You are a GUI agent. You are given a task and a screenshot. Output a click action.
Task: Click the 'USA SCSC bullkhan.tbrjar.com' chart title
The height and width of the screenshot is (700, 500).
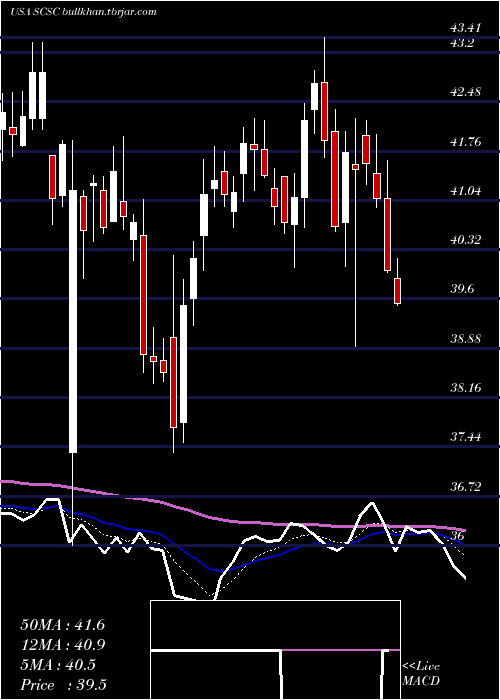83,12
